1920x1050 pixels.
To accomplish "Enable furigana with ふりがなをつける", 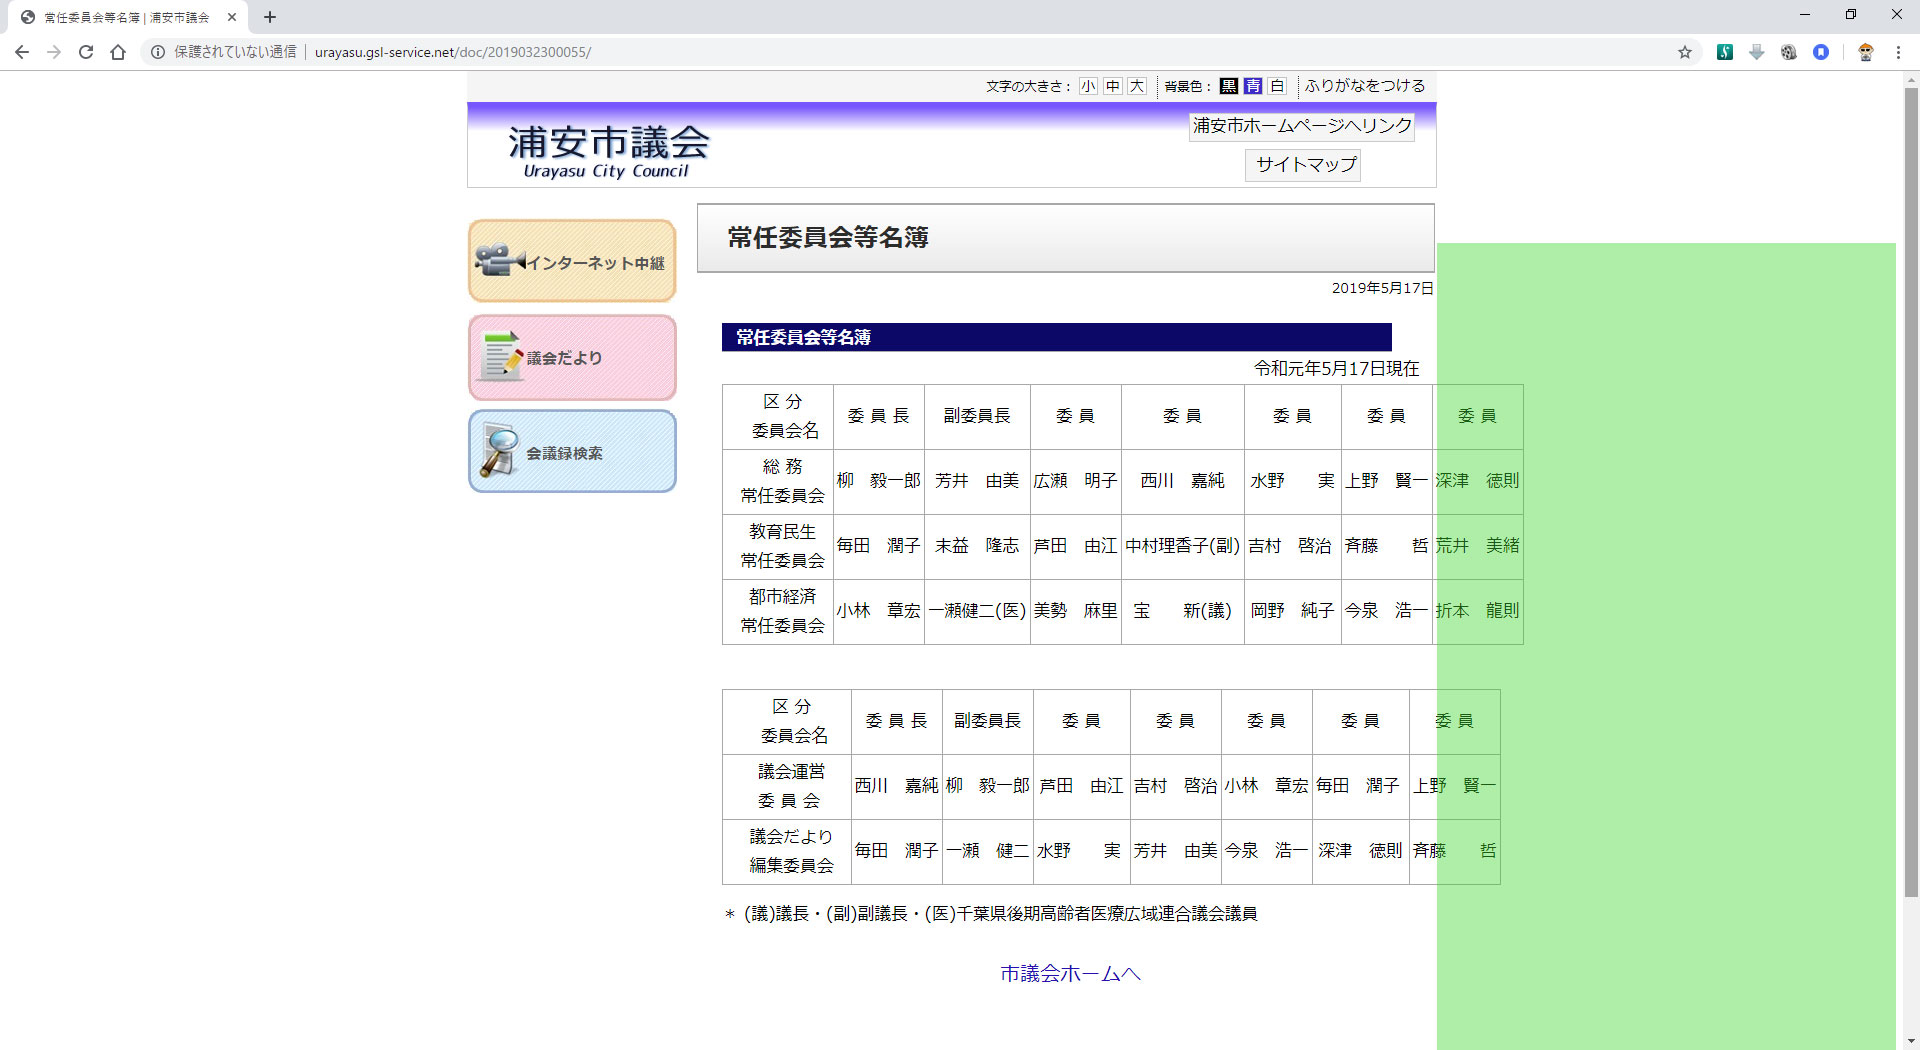I will tap(1365, 86).
